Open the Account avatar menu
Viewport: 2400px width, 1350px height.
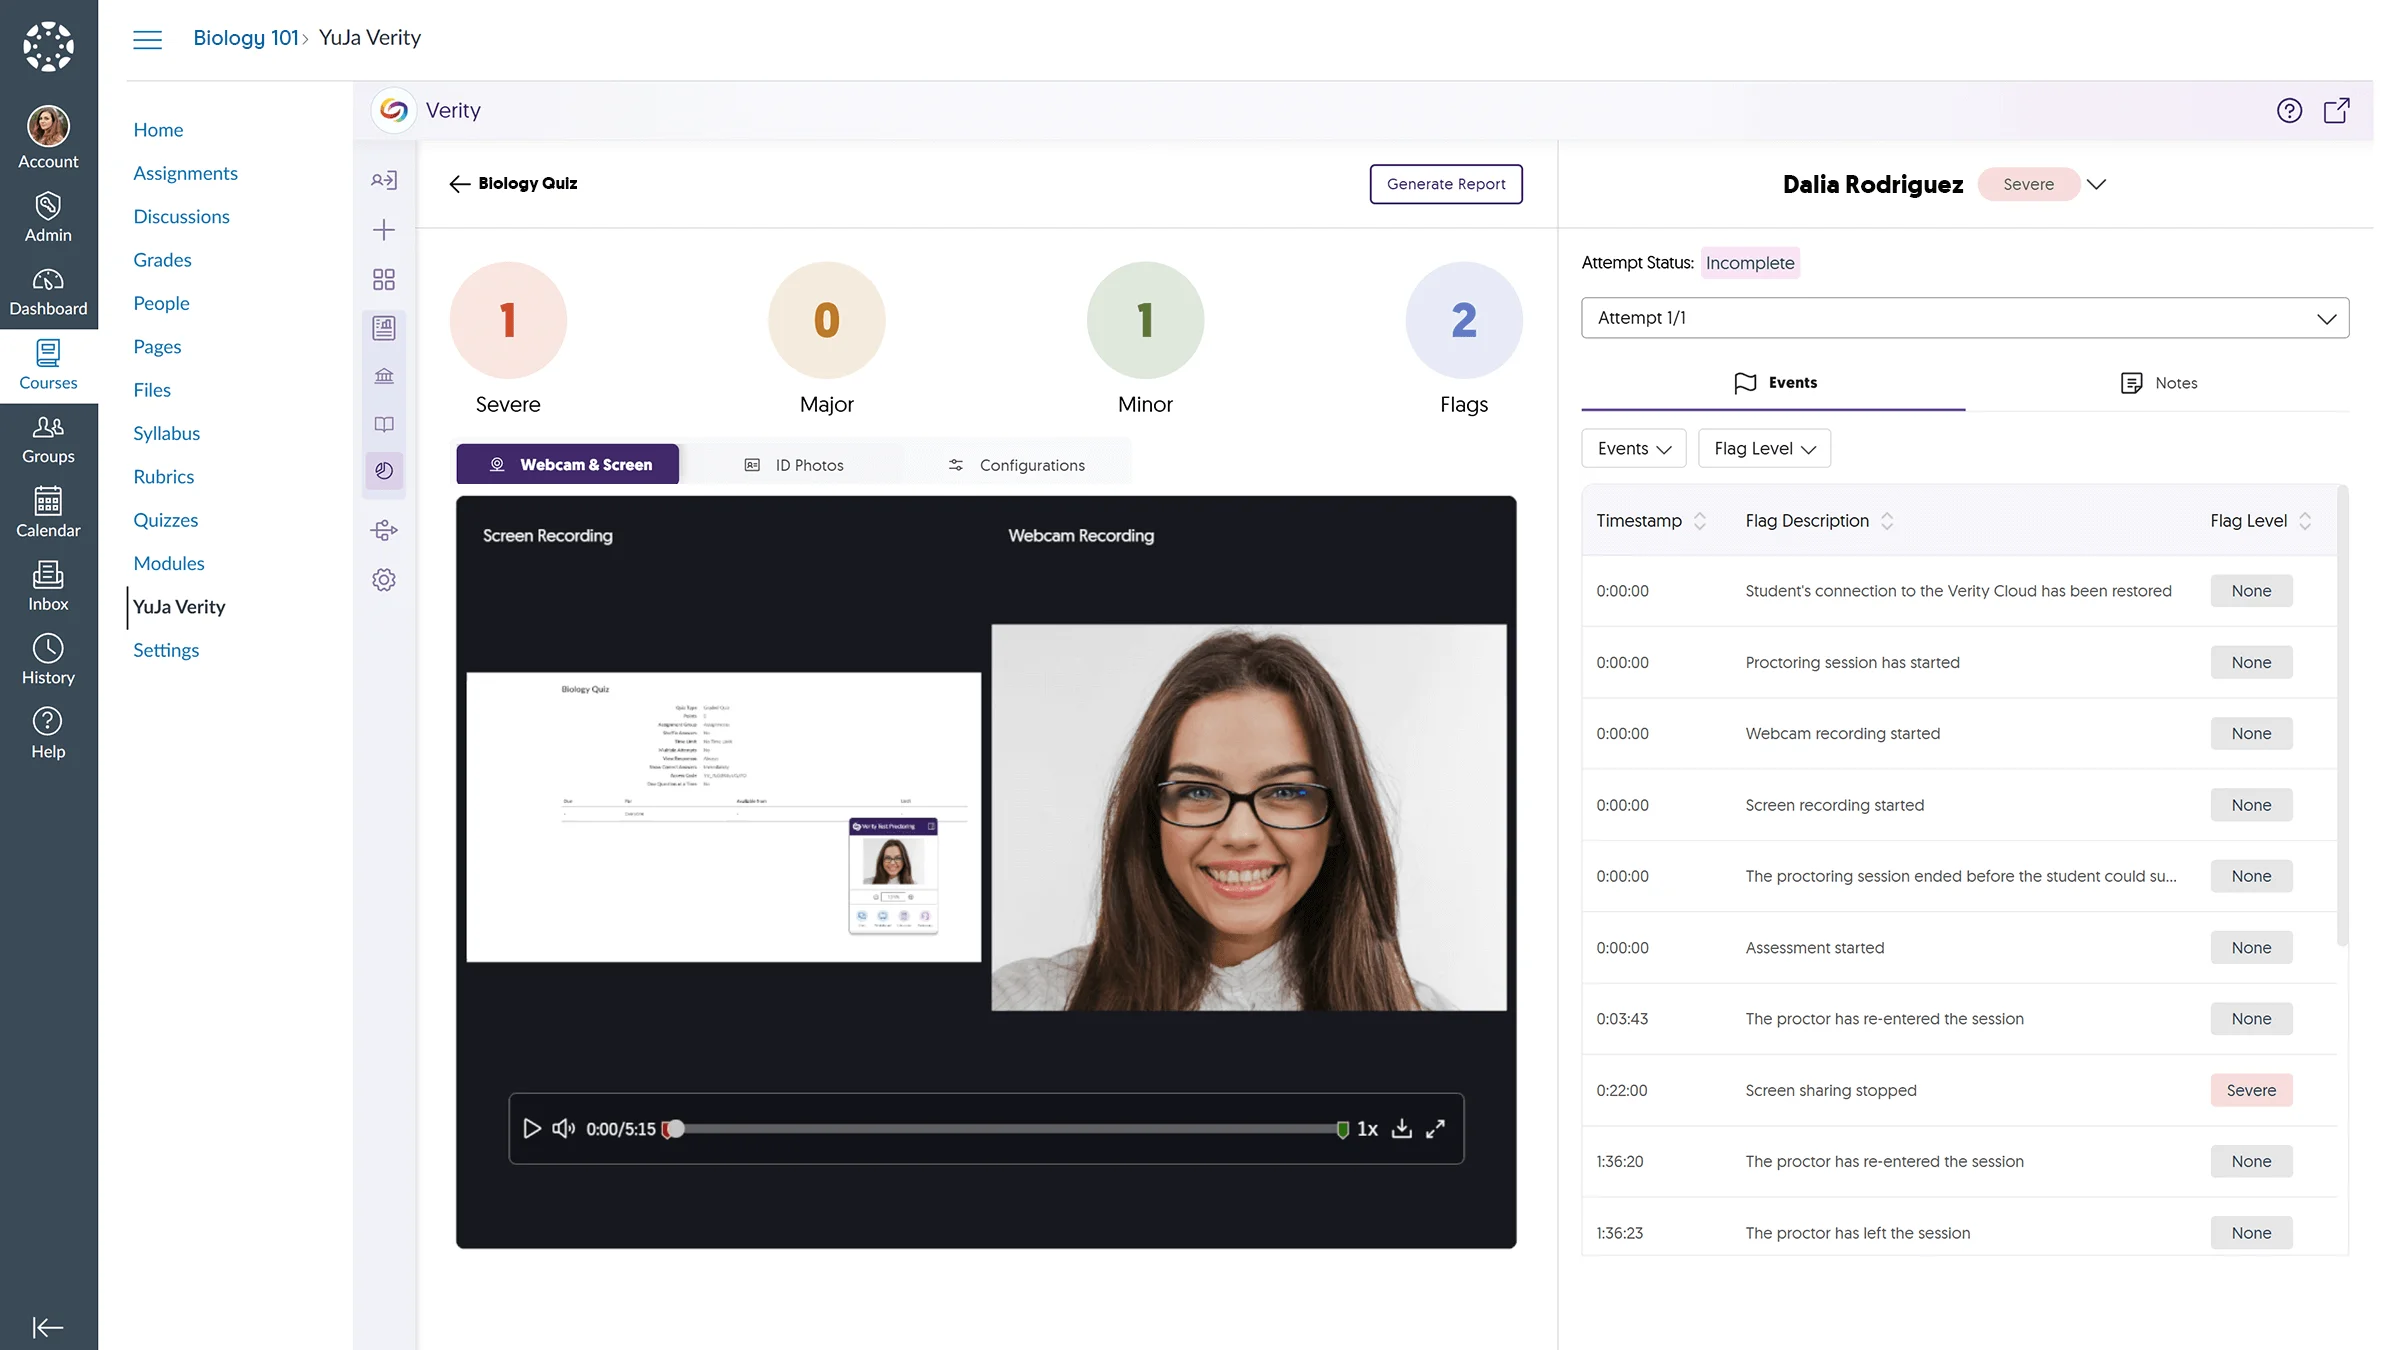point(48,138)
